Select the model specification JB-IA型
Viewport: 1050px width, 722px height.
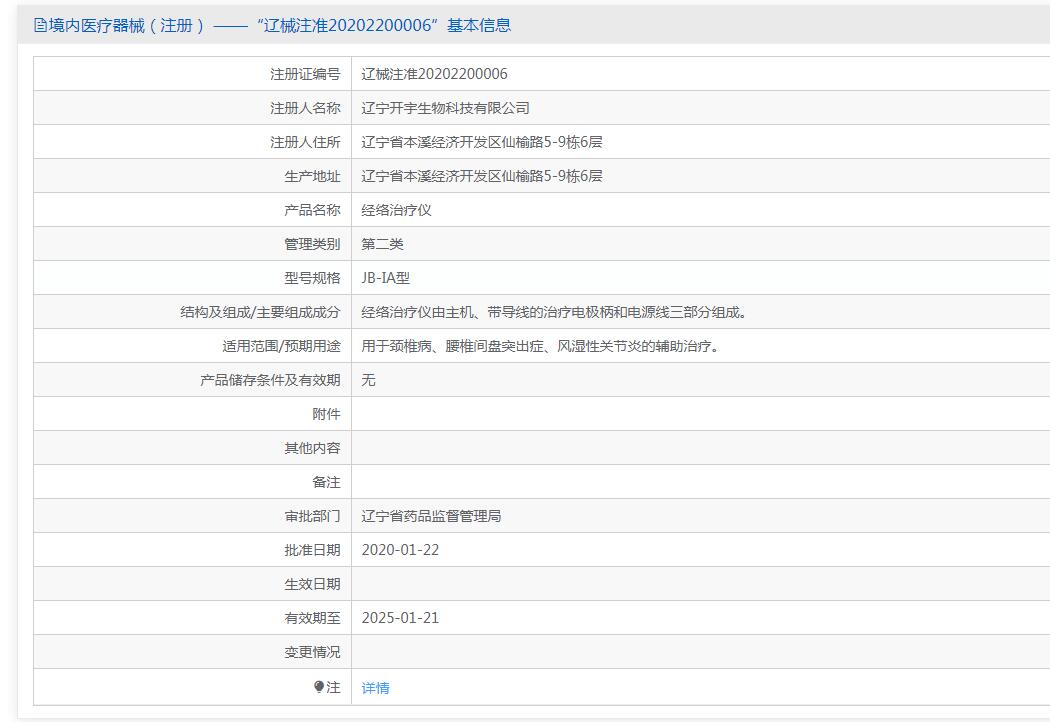[x=386, y=278]
